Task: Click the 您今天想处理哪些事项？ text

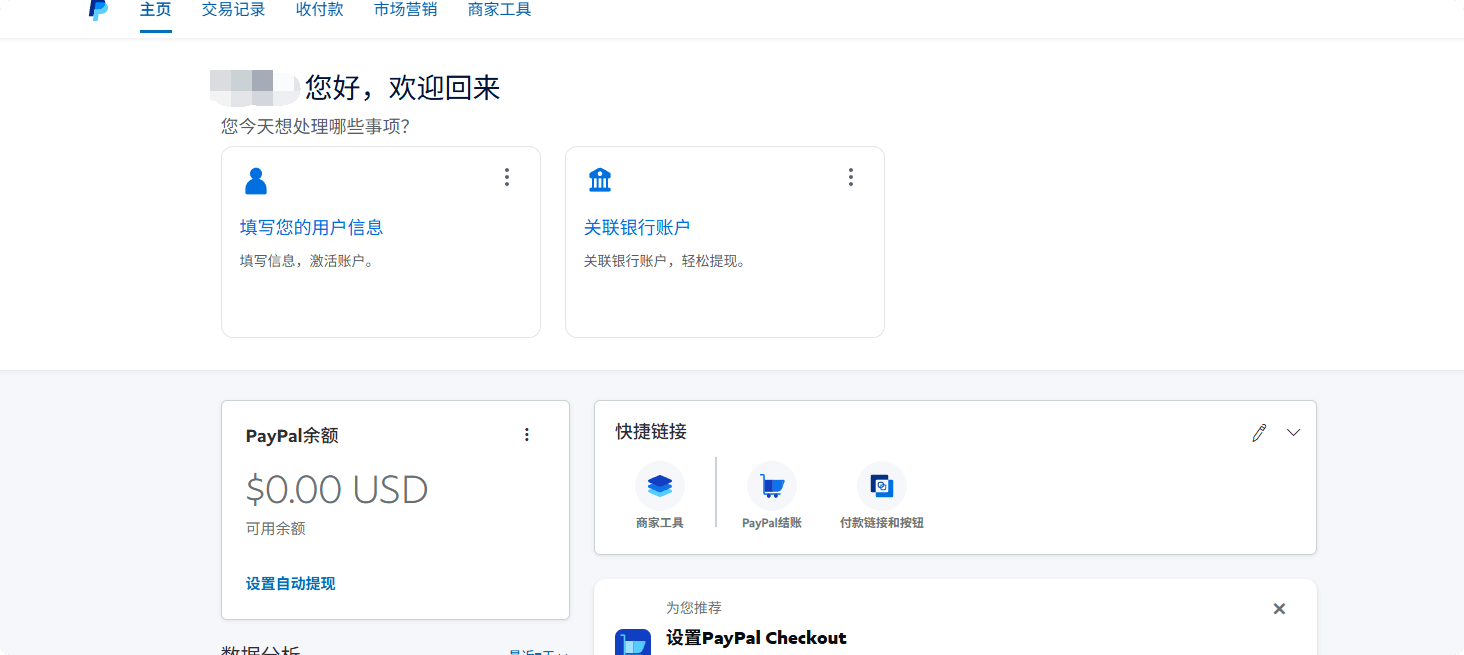Action: point(316,127)
